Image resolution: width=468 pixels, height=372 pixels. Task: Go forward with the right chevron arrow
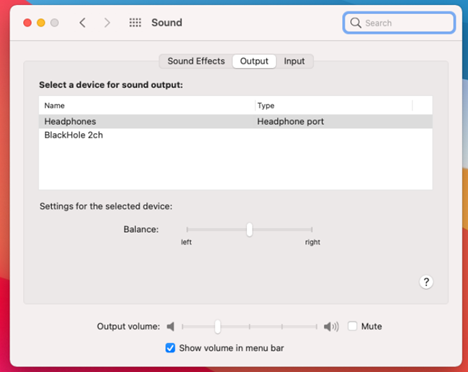[107, 23]
